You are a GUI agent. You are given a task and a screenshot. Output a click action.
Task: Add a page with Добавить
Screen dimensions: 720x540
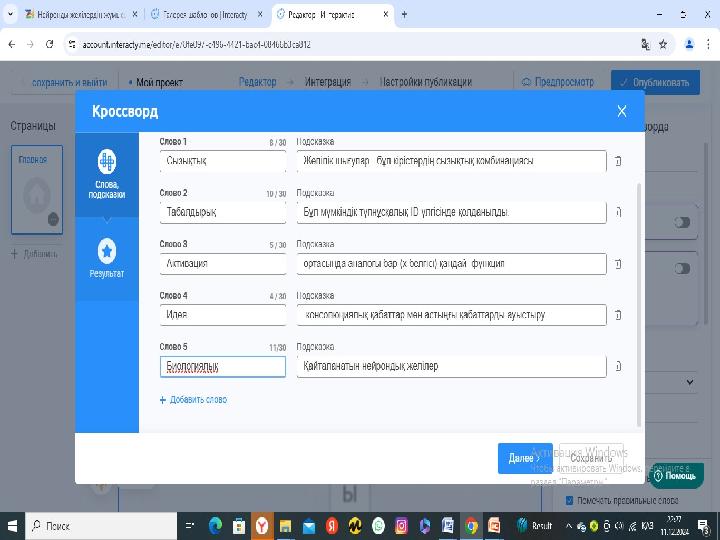pos(35,254)
